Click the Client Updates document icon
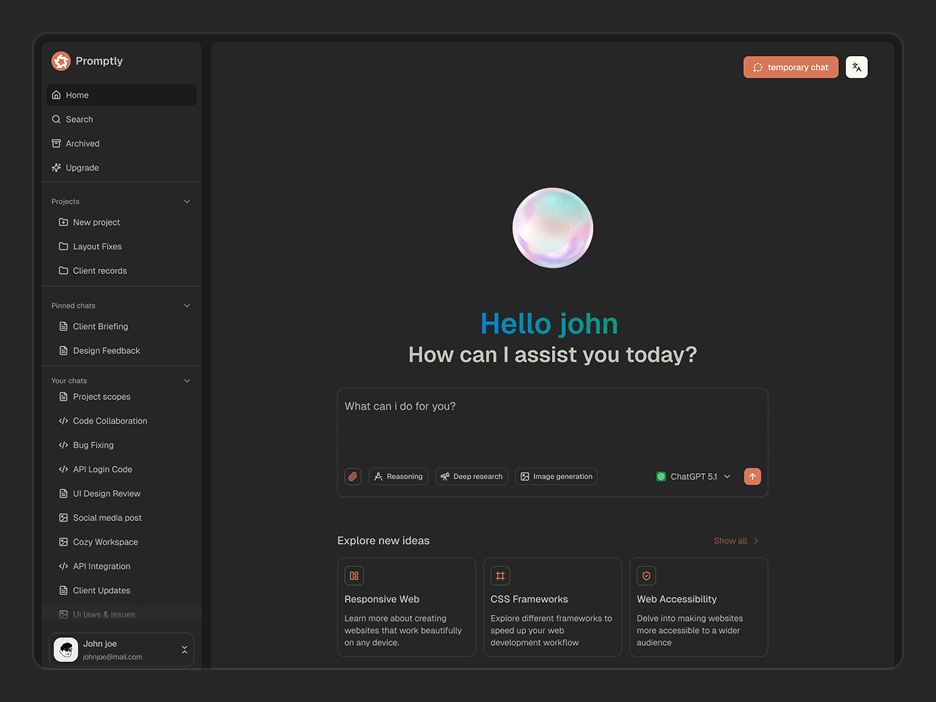936x702 pixels. [63, 590]
